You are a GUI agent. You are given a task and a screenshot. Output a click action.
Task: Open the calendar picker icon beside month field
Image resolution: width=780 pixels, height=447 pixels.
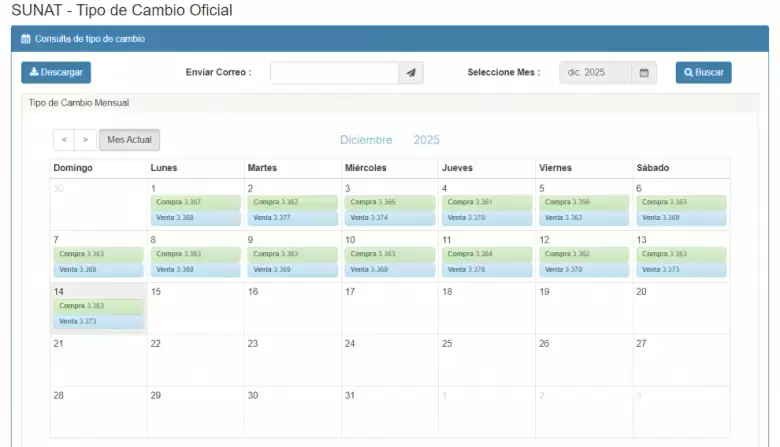coord(644,73)
